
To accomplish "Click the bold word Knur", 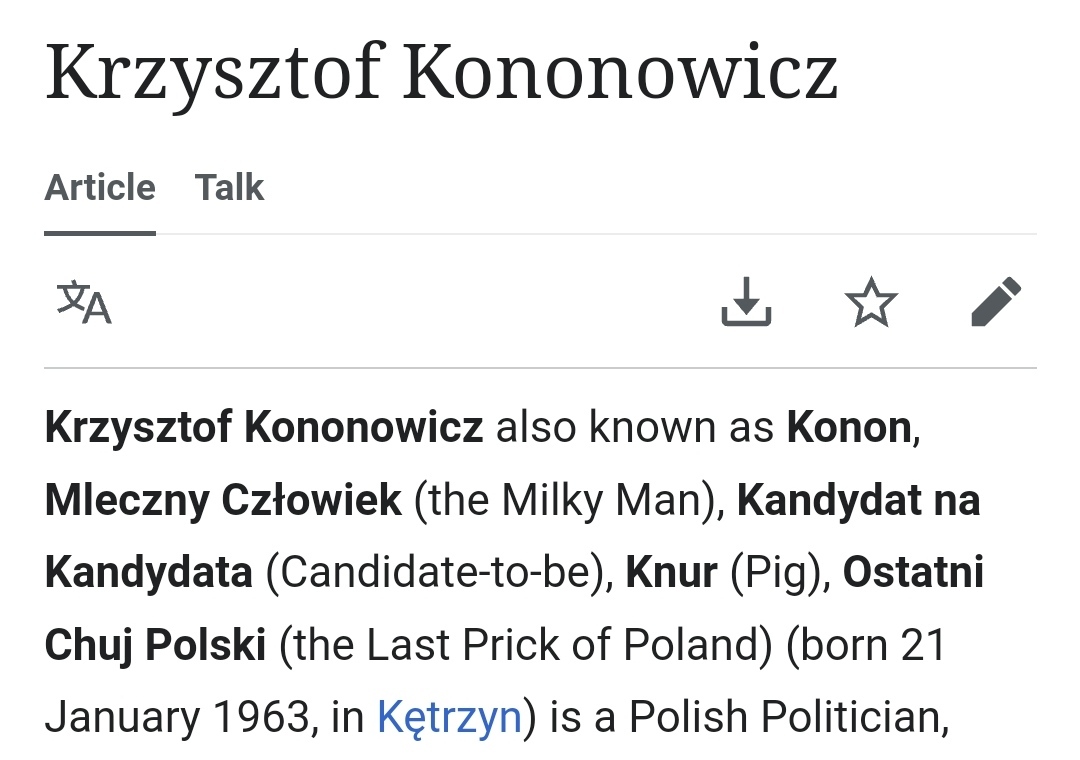I will [671, 573].
